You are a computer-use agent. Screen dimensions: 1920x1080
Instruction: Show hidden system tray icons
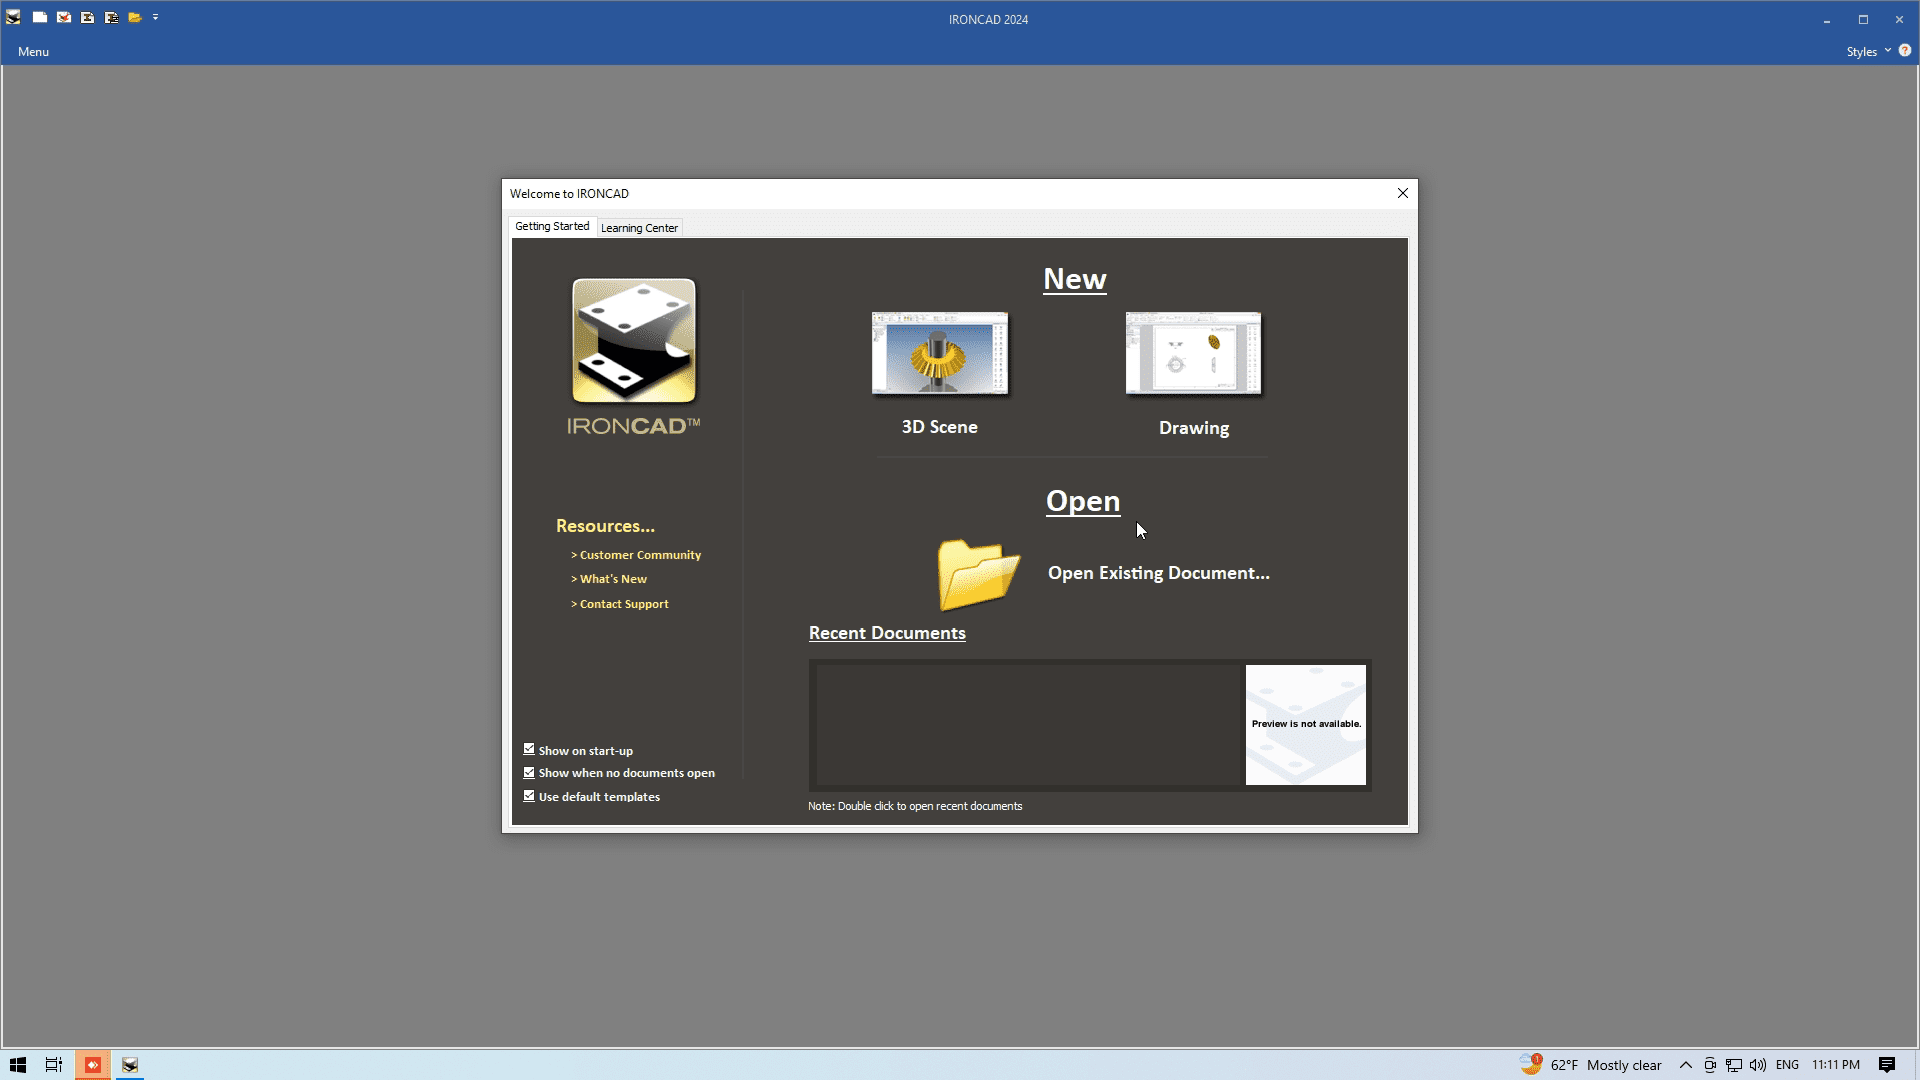coord(1685,1065)
